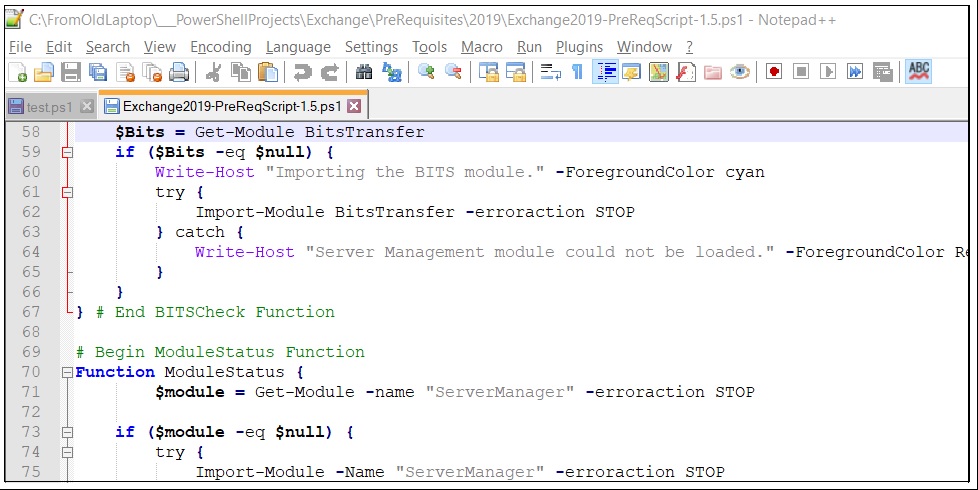The image size is (978, 490).
Task: Open the Macro menu
Action: 482,47
